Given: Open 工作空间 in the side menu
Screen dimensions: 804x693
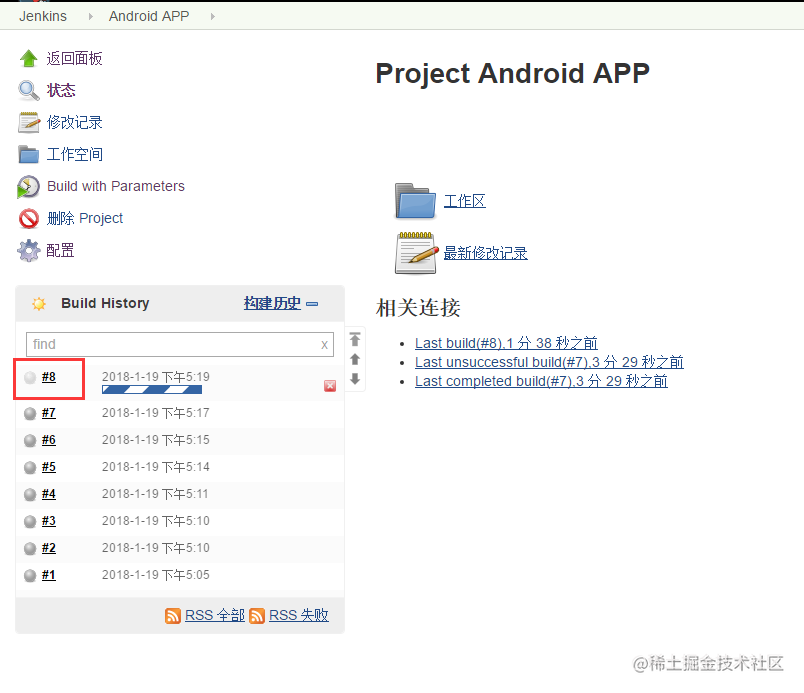Looking at the screenshot, I should tap(75, 154).
